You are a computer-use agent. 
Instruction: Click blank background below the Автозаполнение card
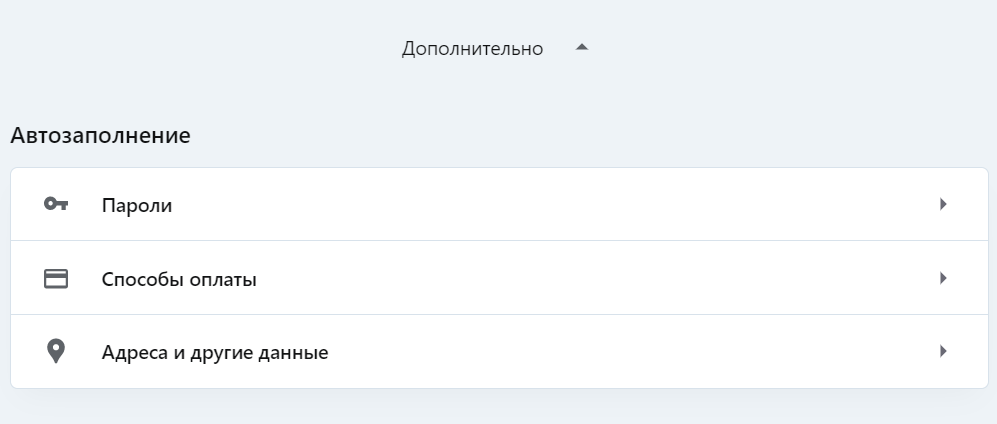(500, 408)
